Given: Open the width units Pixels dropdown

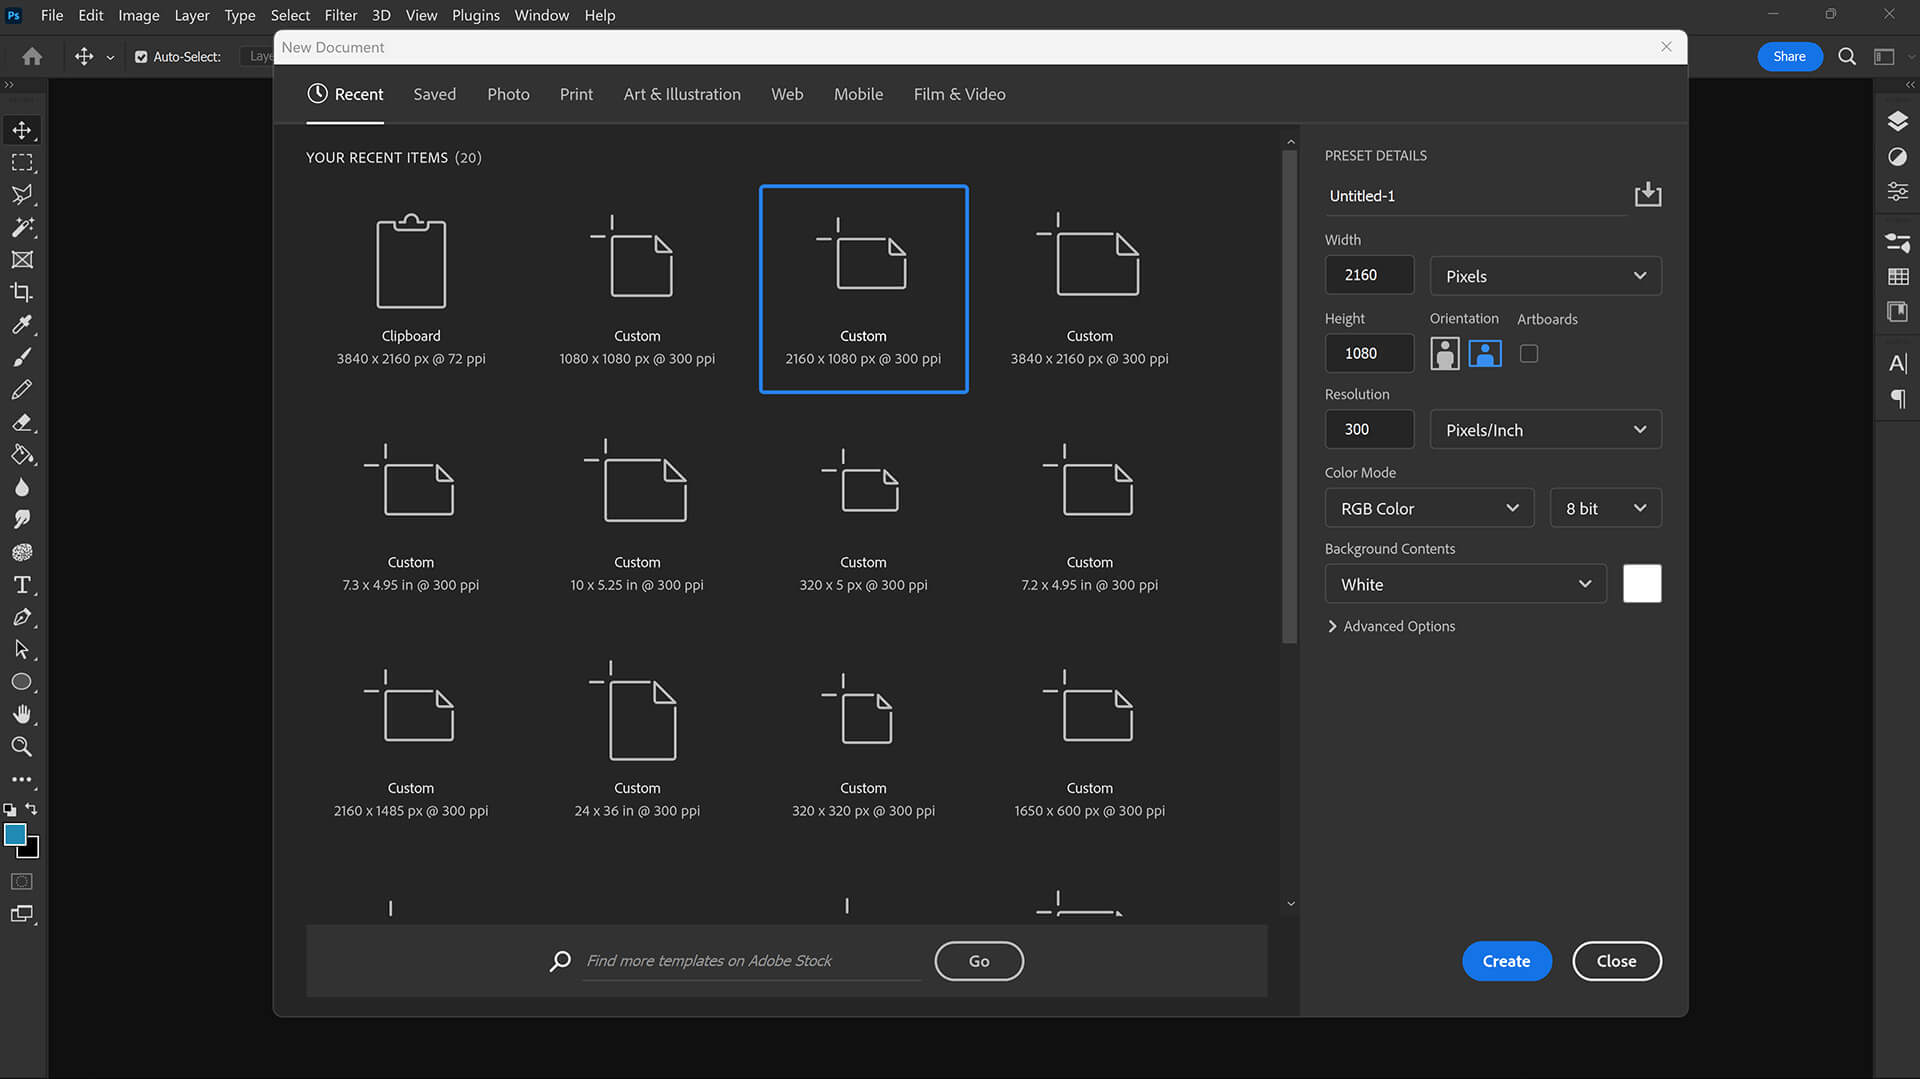Looking at the screenshot, I should point(1545,276).
